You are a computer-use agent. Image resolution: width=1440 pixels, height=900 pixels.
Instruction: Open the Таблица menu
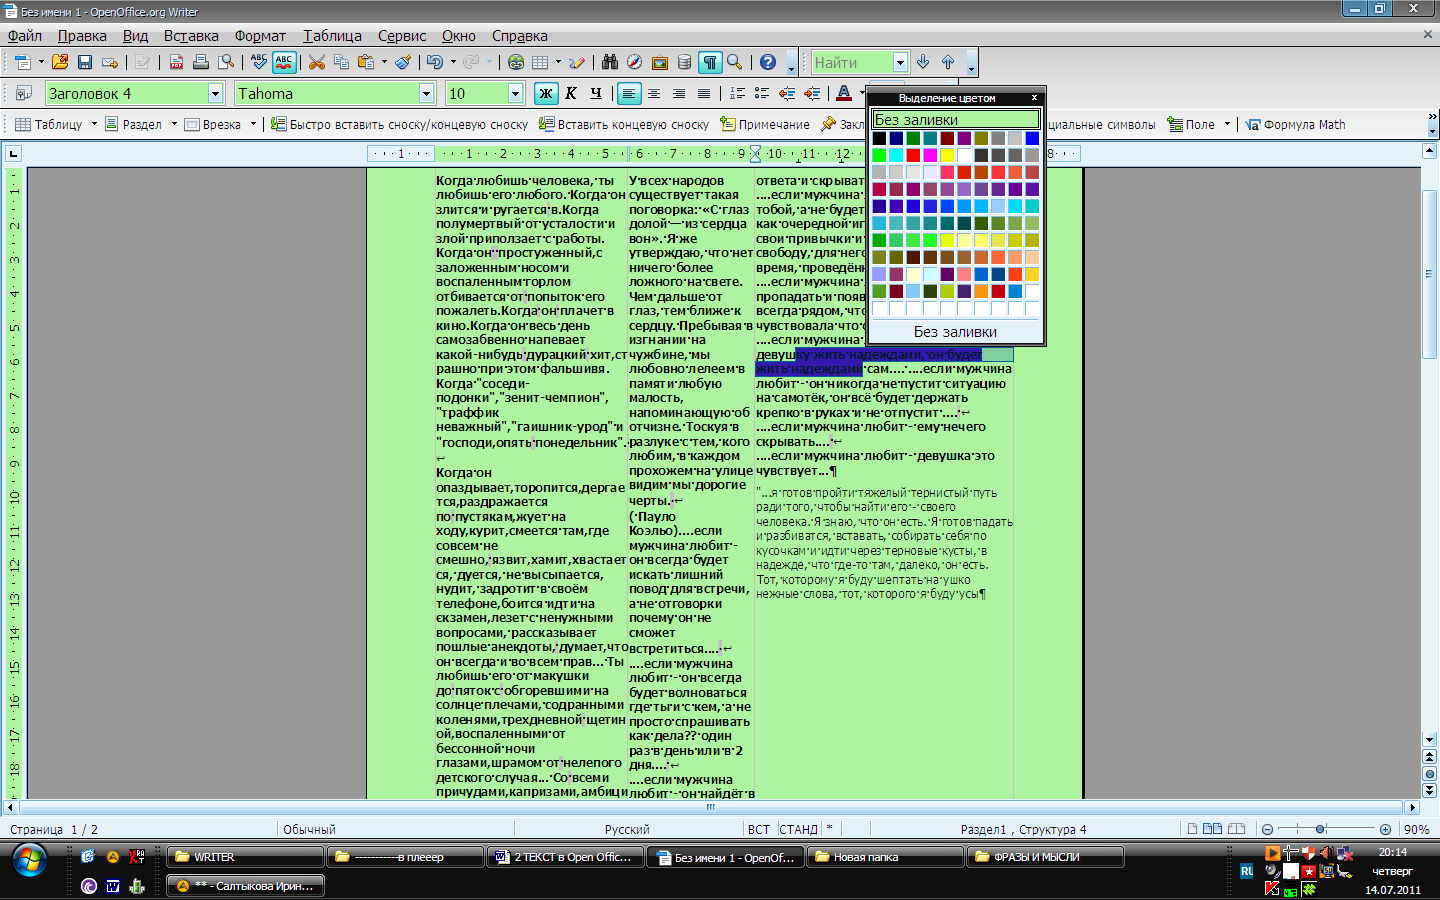tap(332, 36)
